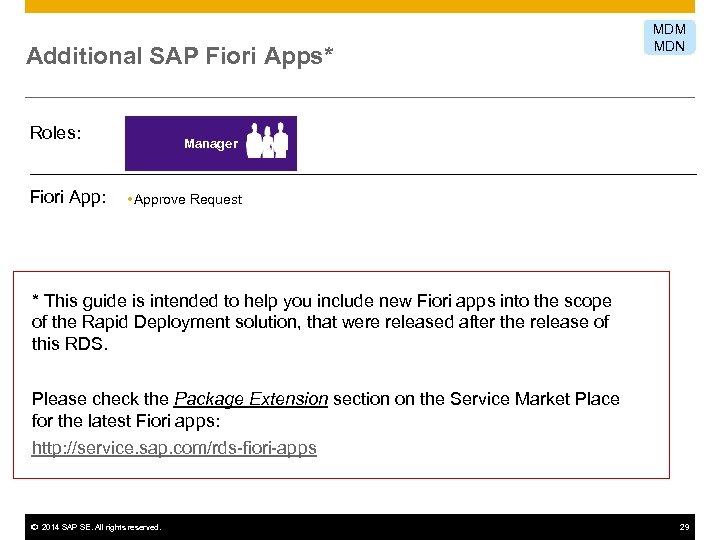
Task: Select the Roles: label
Action: 56,133
